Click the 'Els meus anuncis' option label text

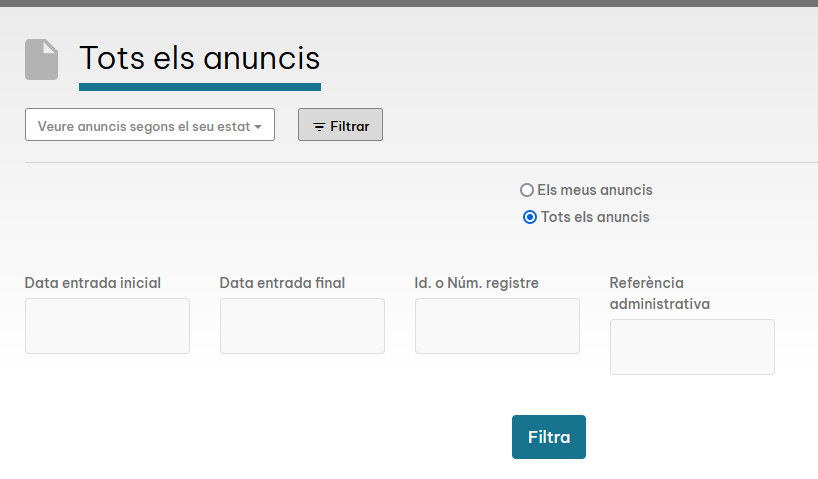click(594, 190)
